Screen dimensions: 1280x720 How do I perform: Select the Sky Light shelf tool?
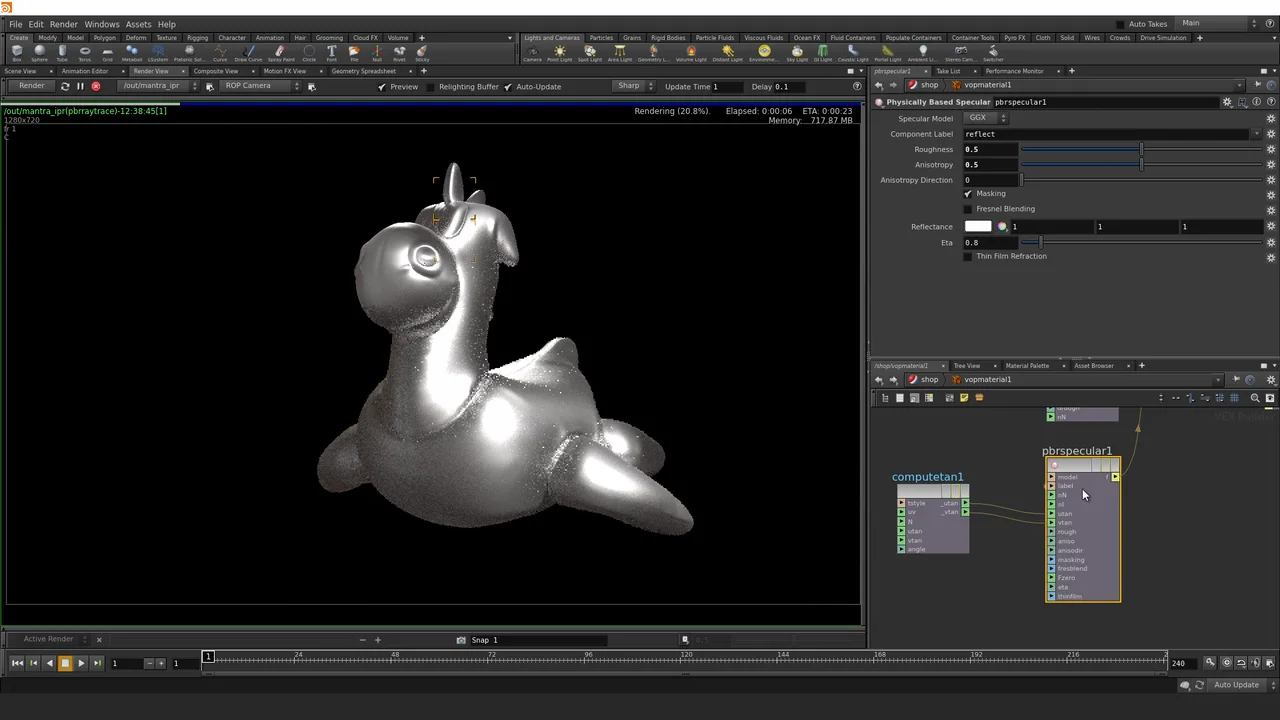click(797, 53)
